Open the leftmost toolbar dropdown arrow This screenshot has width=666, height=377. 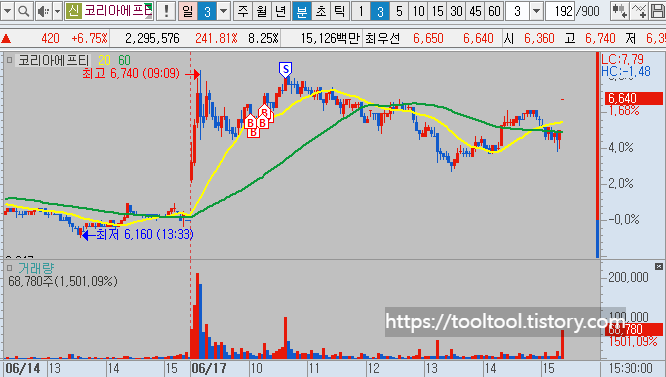click(7, 11)
